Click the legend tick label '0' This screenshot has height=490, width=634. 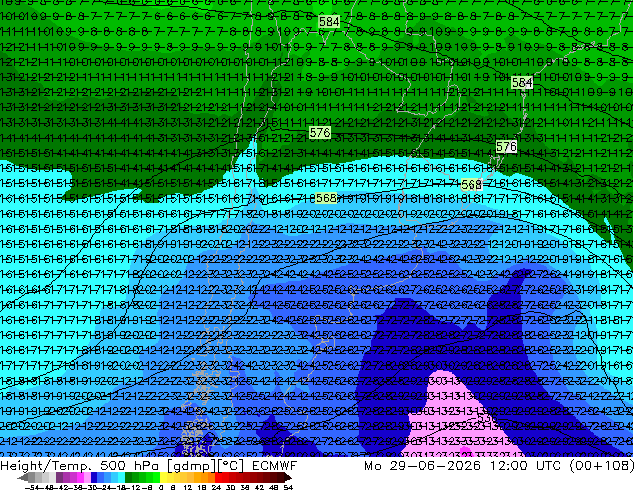[161, 487]
